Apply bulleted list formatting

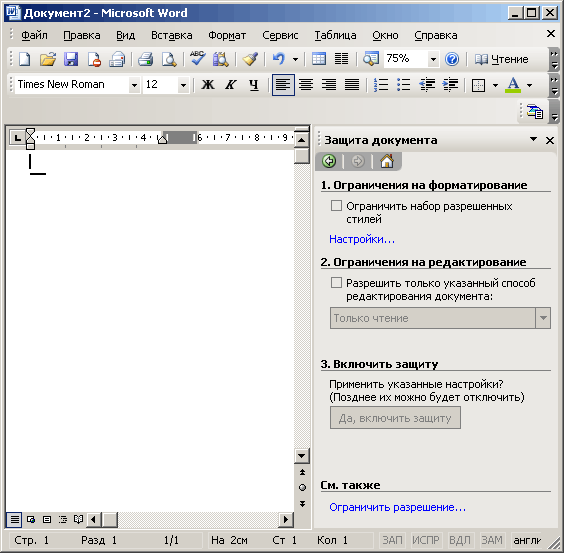tap(404, 85)
